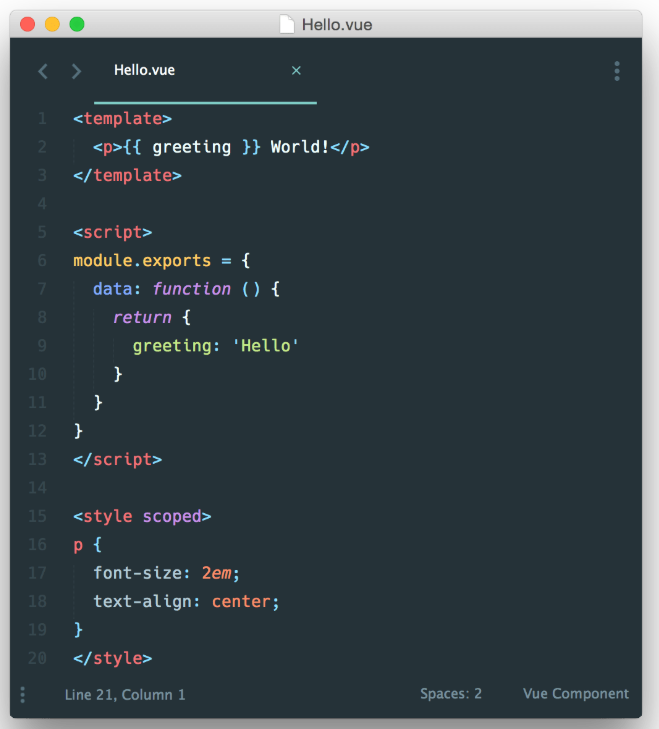Click line number 14 in gutter
The image size is (659, 729).
pos(37,488)
